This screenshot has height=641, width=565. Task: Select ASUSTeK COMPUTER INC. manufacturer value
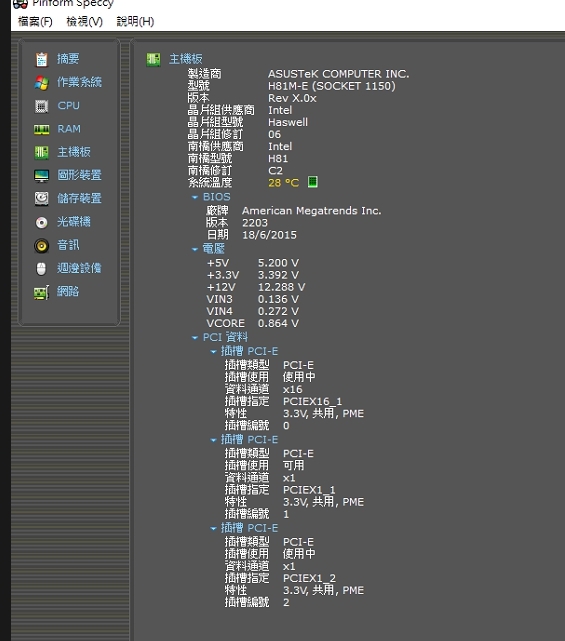(338, 74)
